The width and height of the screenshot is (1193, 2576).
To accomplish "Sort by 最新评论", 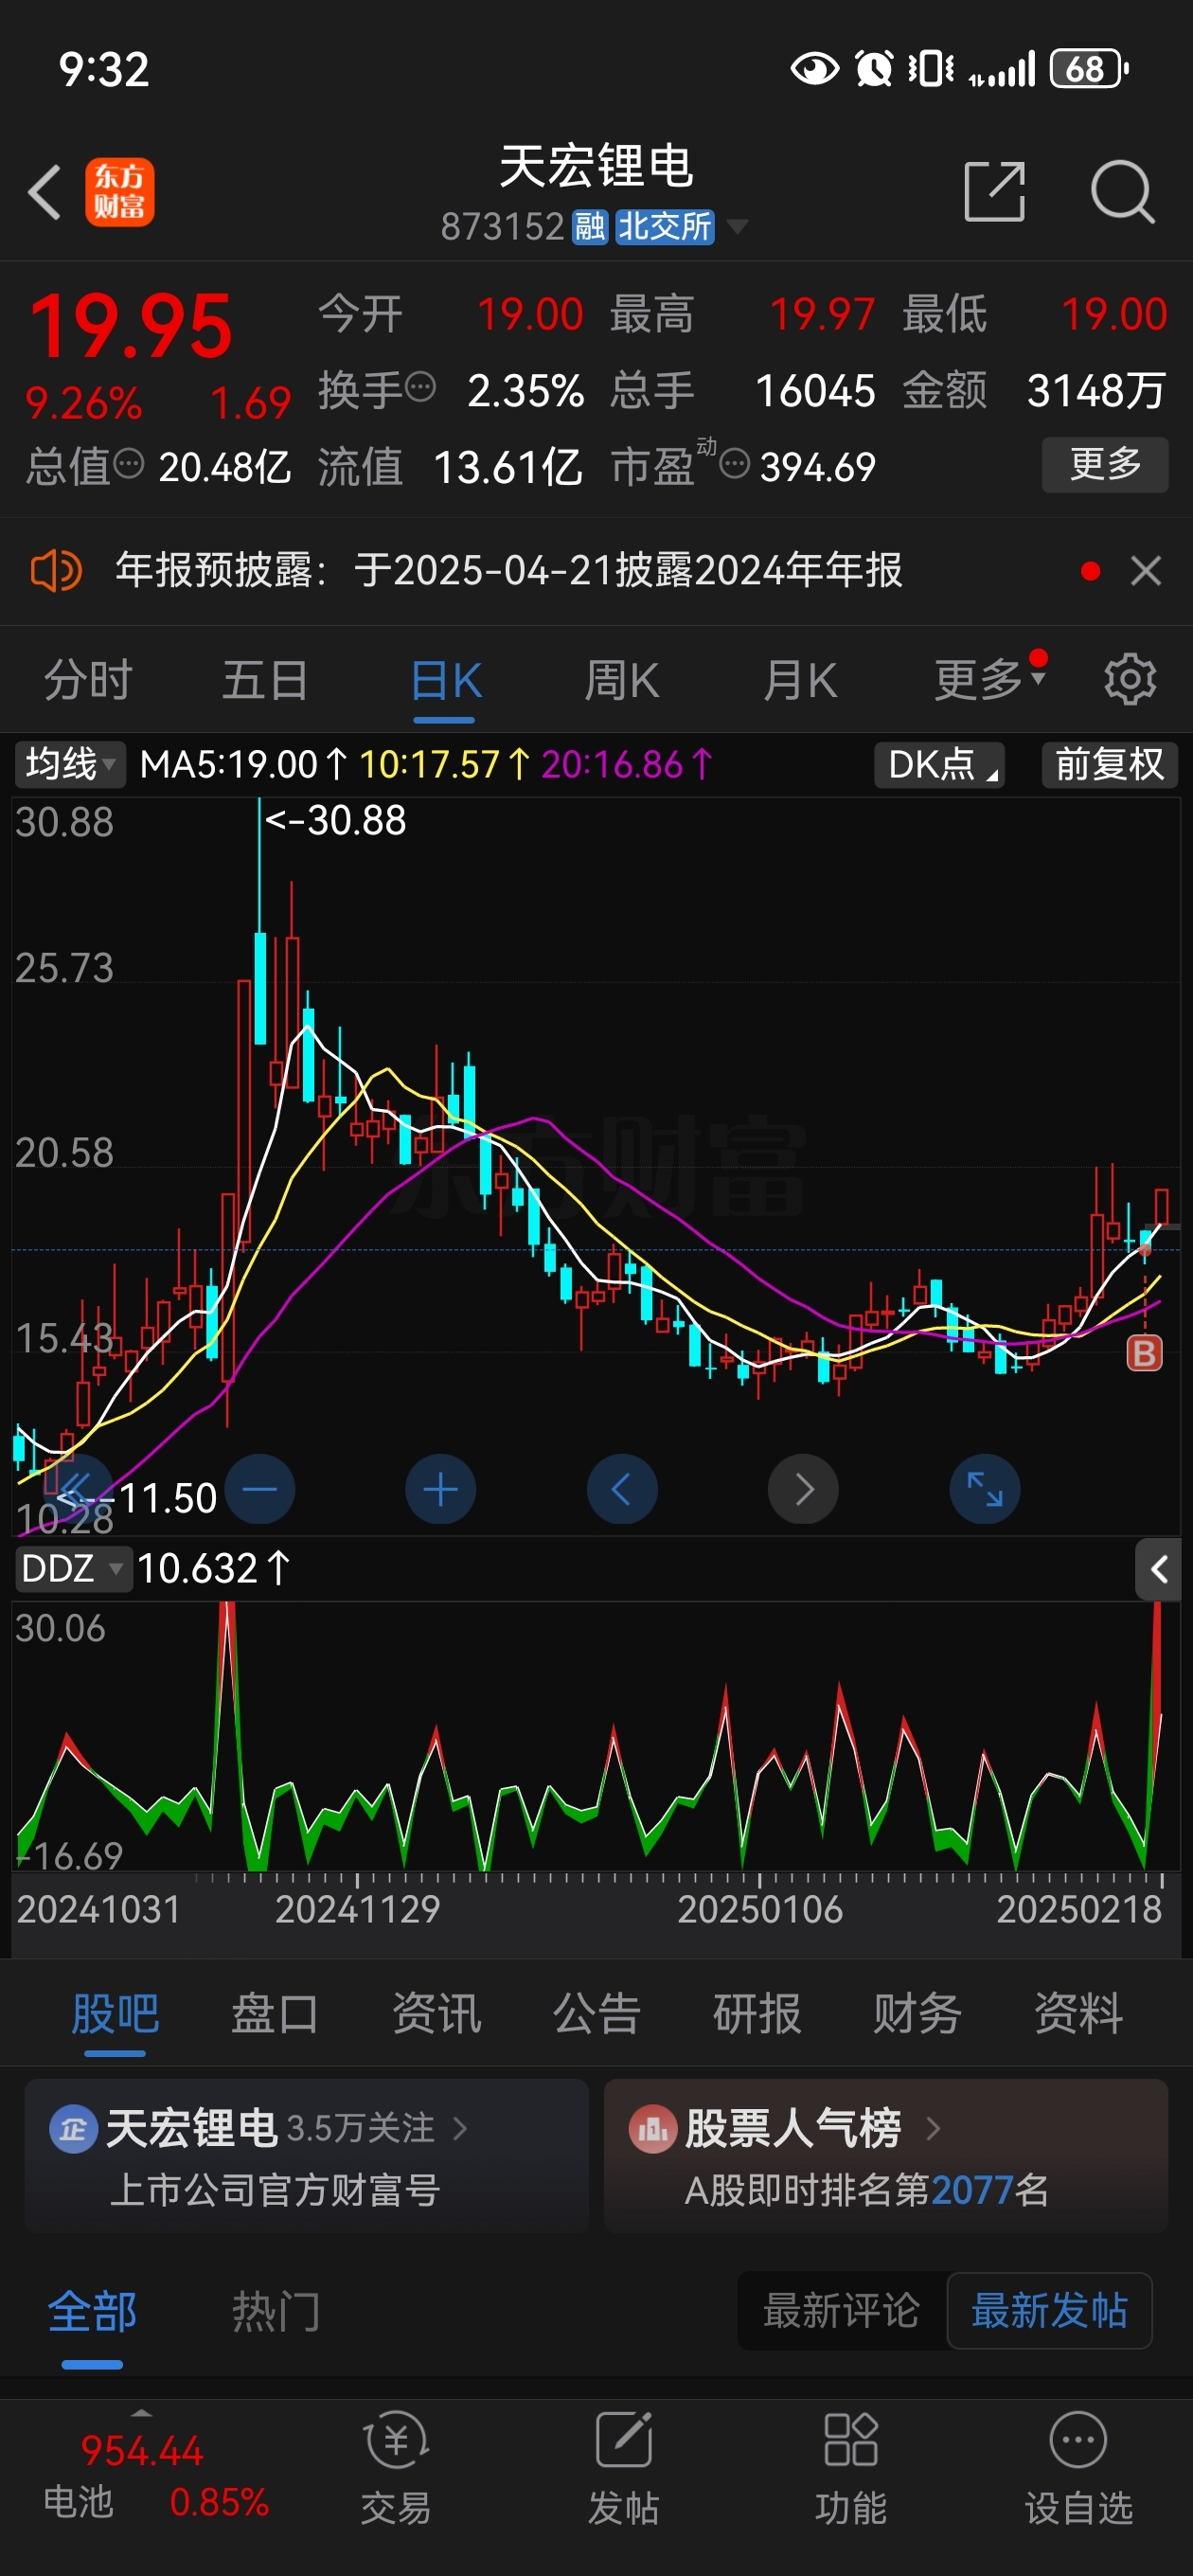I will [x=841, y=2311].
